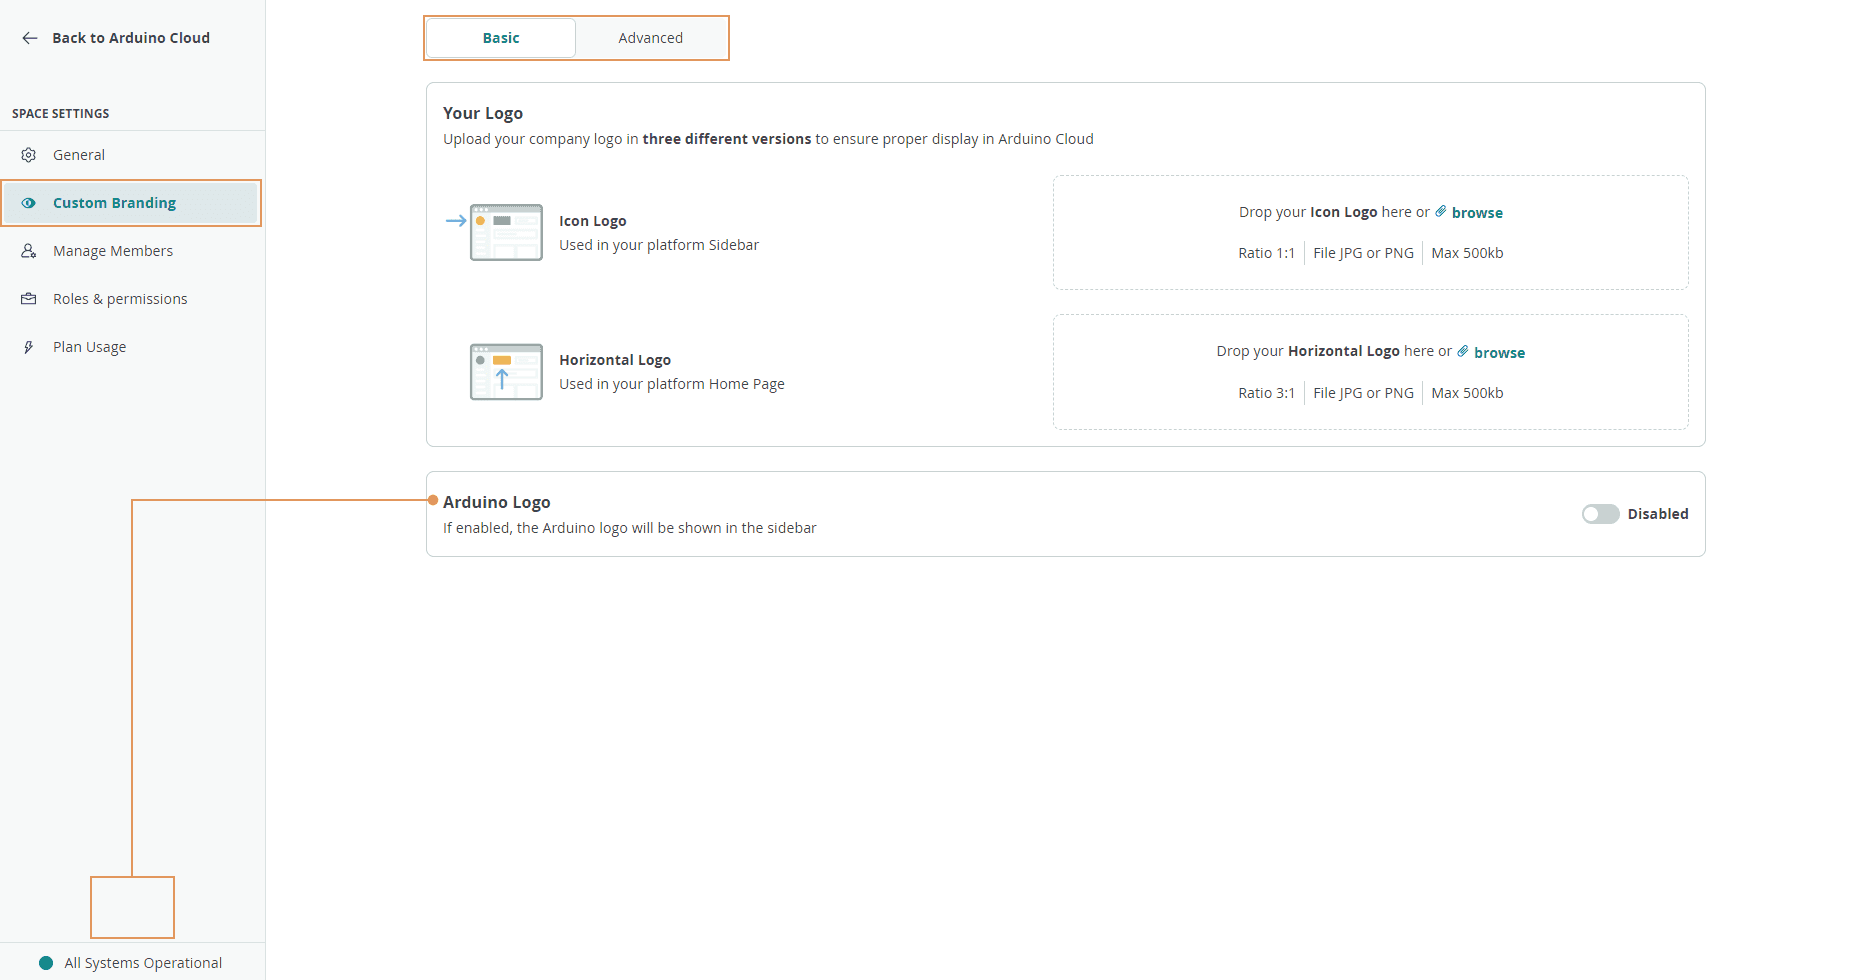Screen dimensions: 1862x980
Task: Click the back arrow icon
Action: [x=30, y=38]
